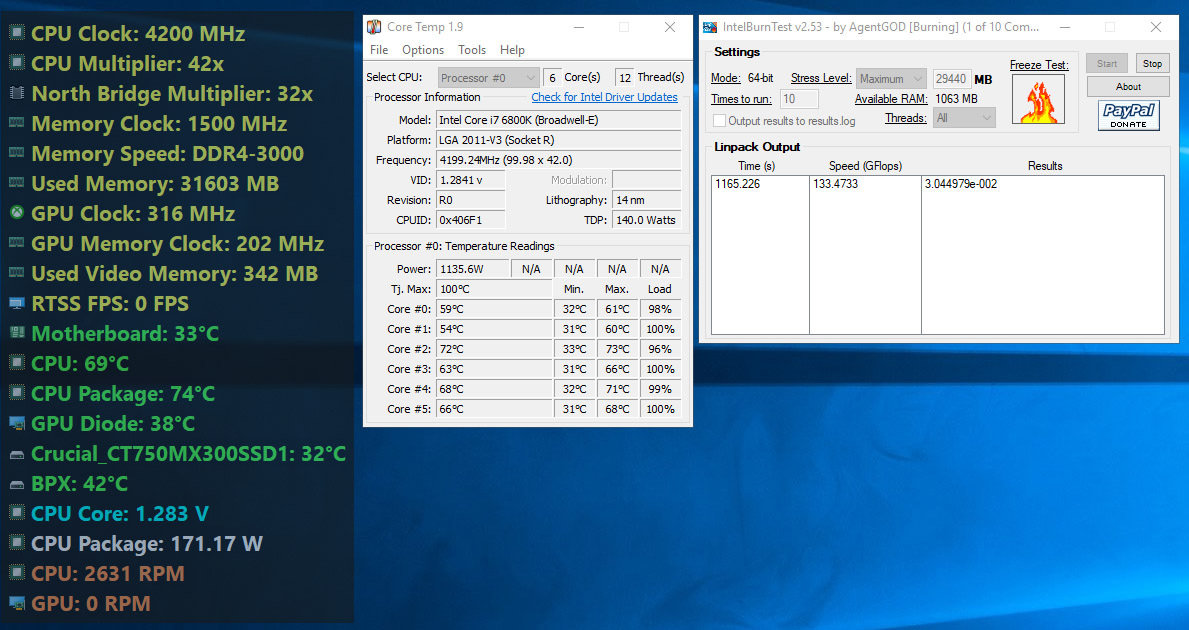This screenshot has height=630, width=1189.
Task: Click the Xbox icon beside GPU Clock
Action: [x=16, y=214]
